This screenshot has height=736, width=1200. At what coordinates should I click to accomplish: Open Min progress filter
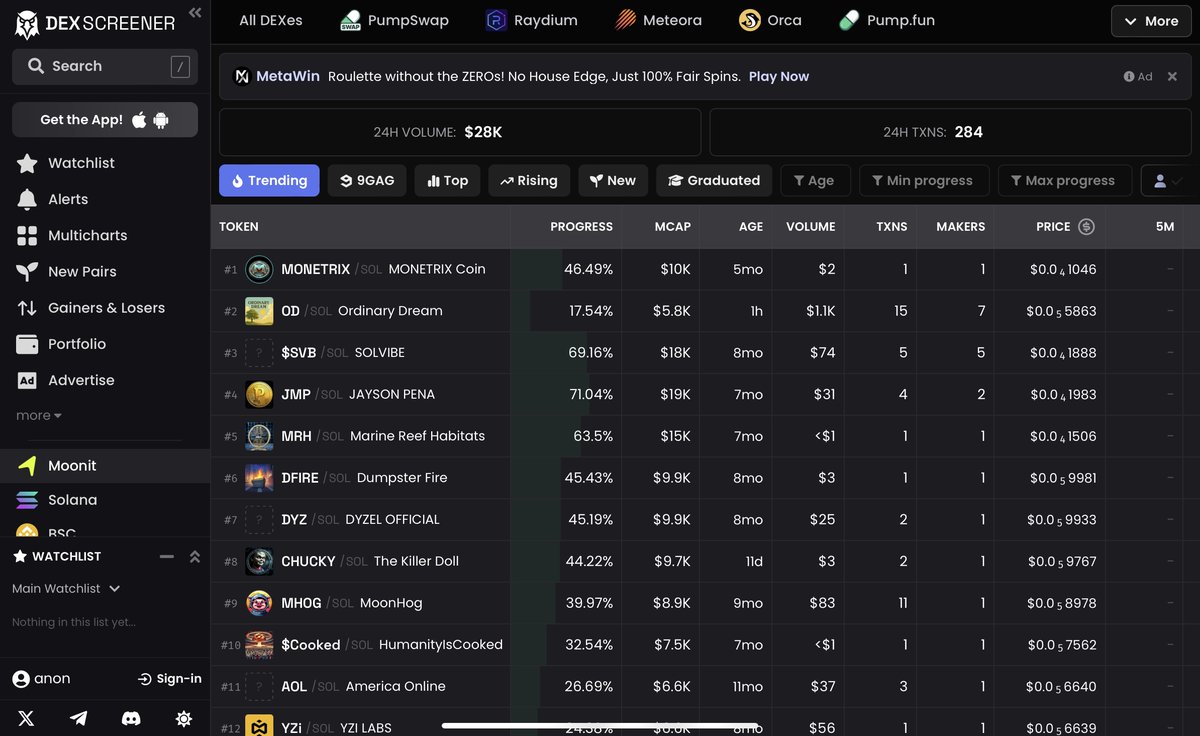[923, 181]
